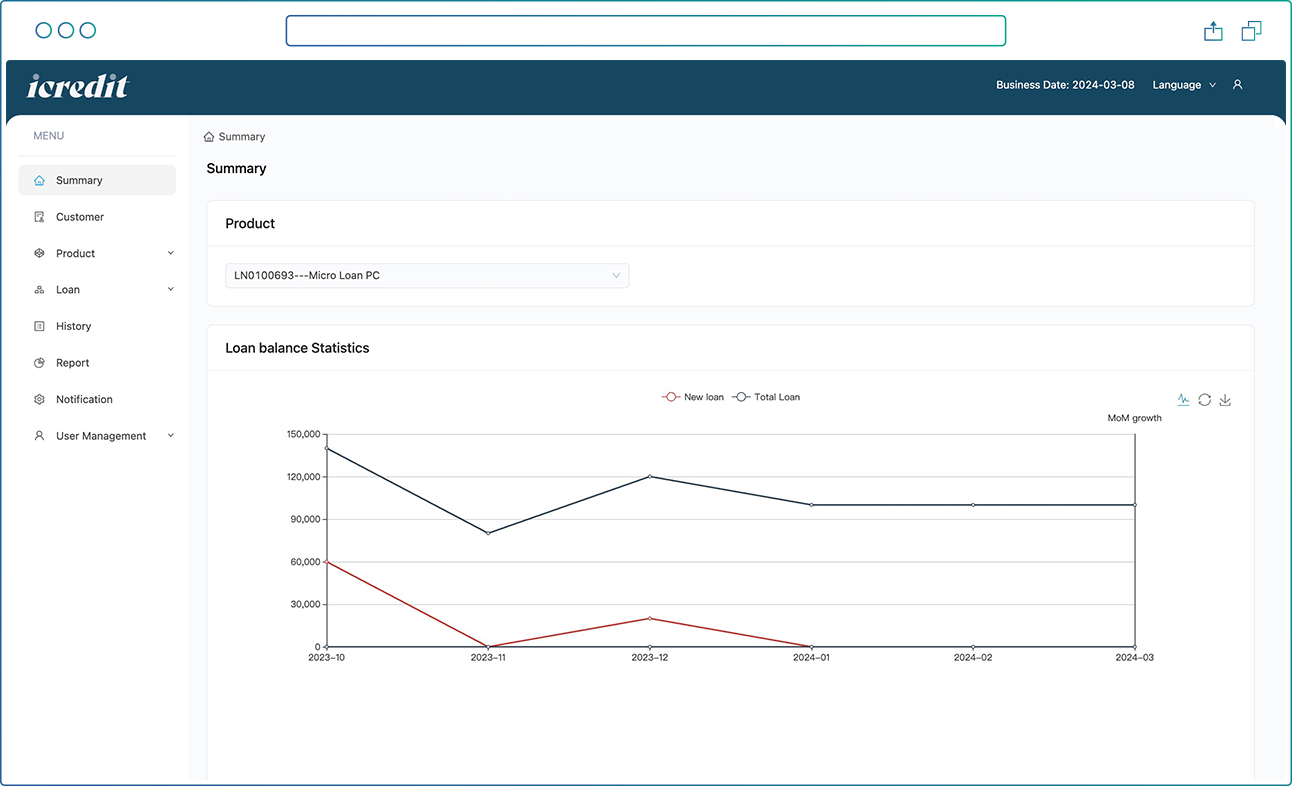The image size is (1292, 786).
Task: Click the browser duplicate windows icon
Action: (1251, 31)
